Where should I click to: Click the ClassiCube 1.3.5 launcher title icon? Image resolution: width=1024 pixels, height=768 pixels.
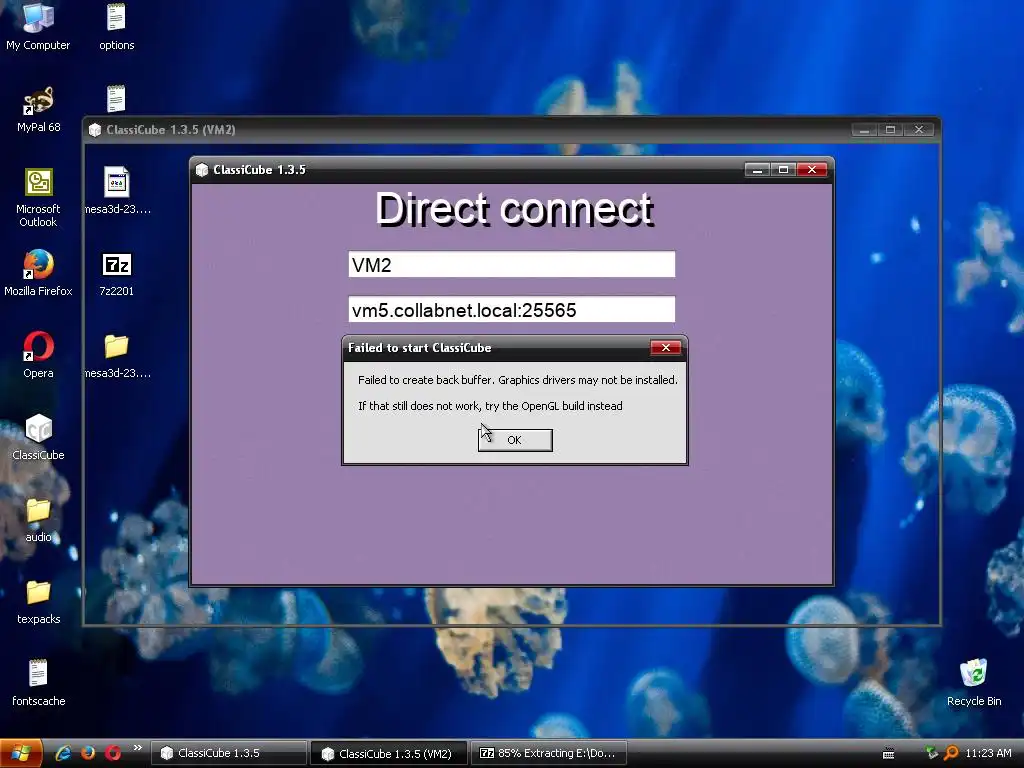point(202,170)
